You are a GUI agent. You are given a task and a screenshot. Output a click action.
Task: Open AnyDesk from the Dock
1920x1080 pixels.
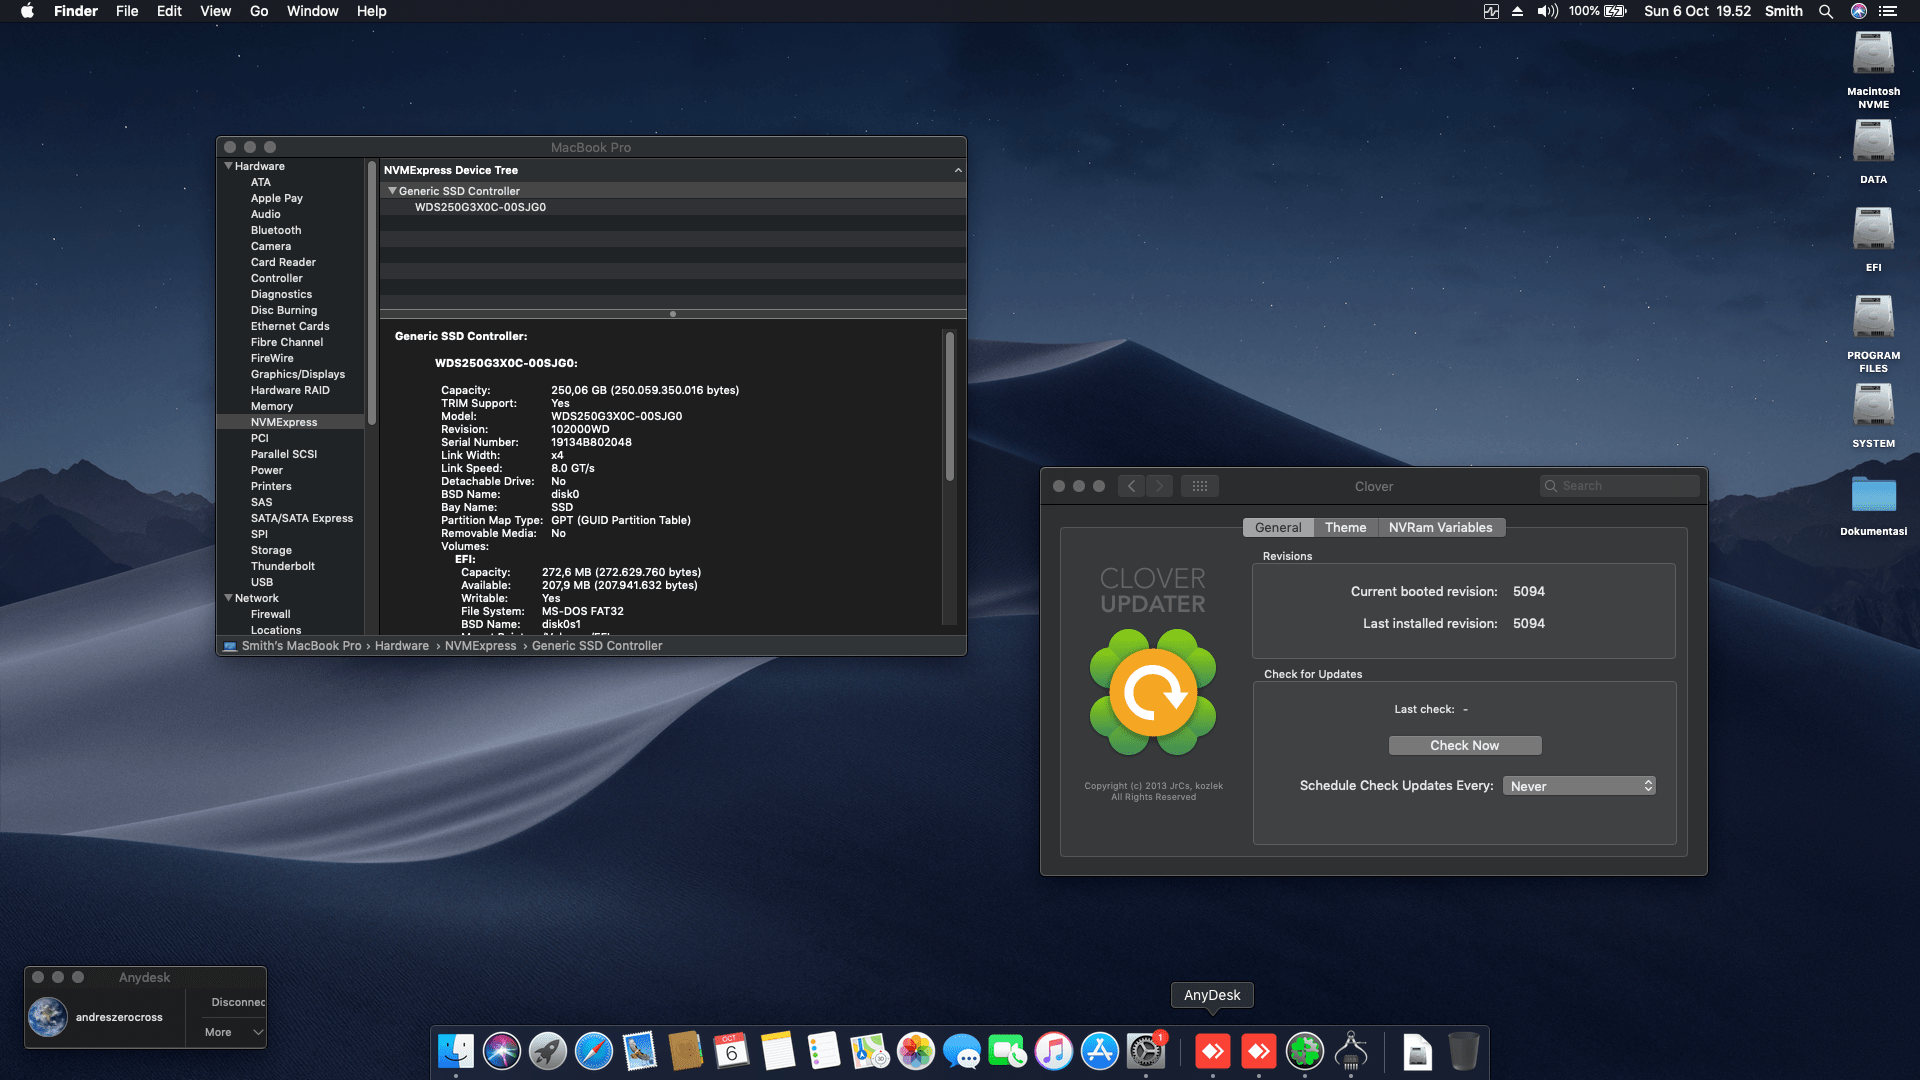click(1213, 1052)
